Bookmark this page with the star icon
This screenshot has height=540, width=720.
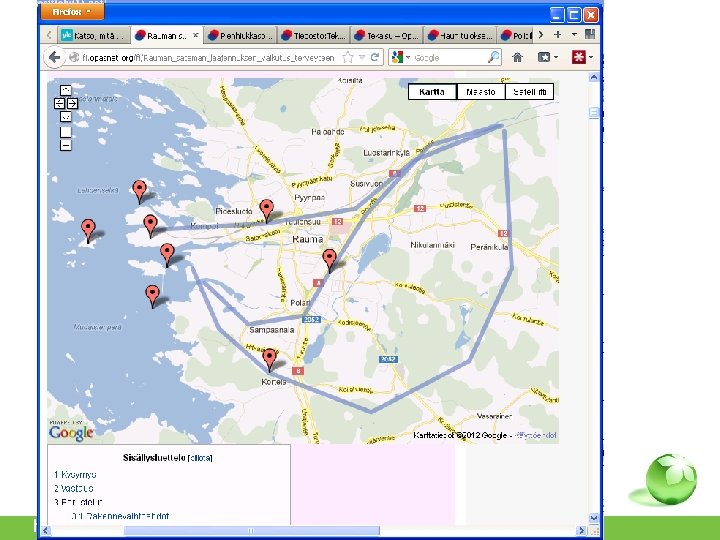coord(348,57)
